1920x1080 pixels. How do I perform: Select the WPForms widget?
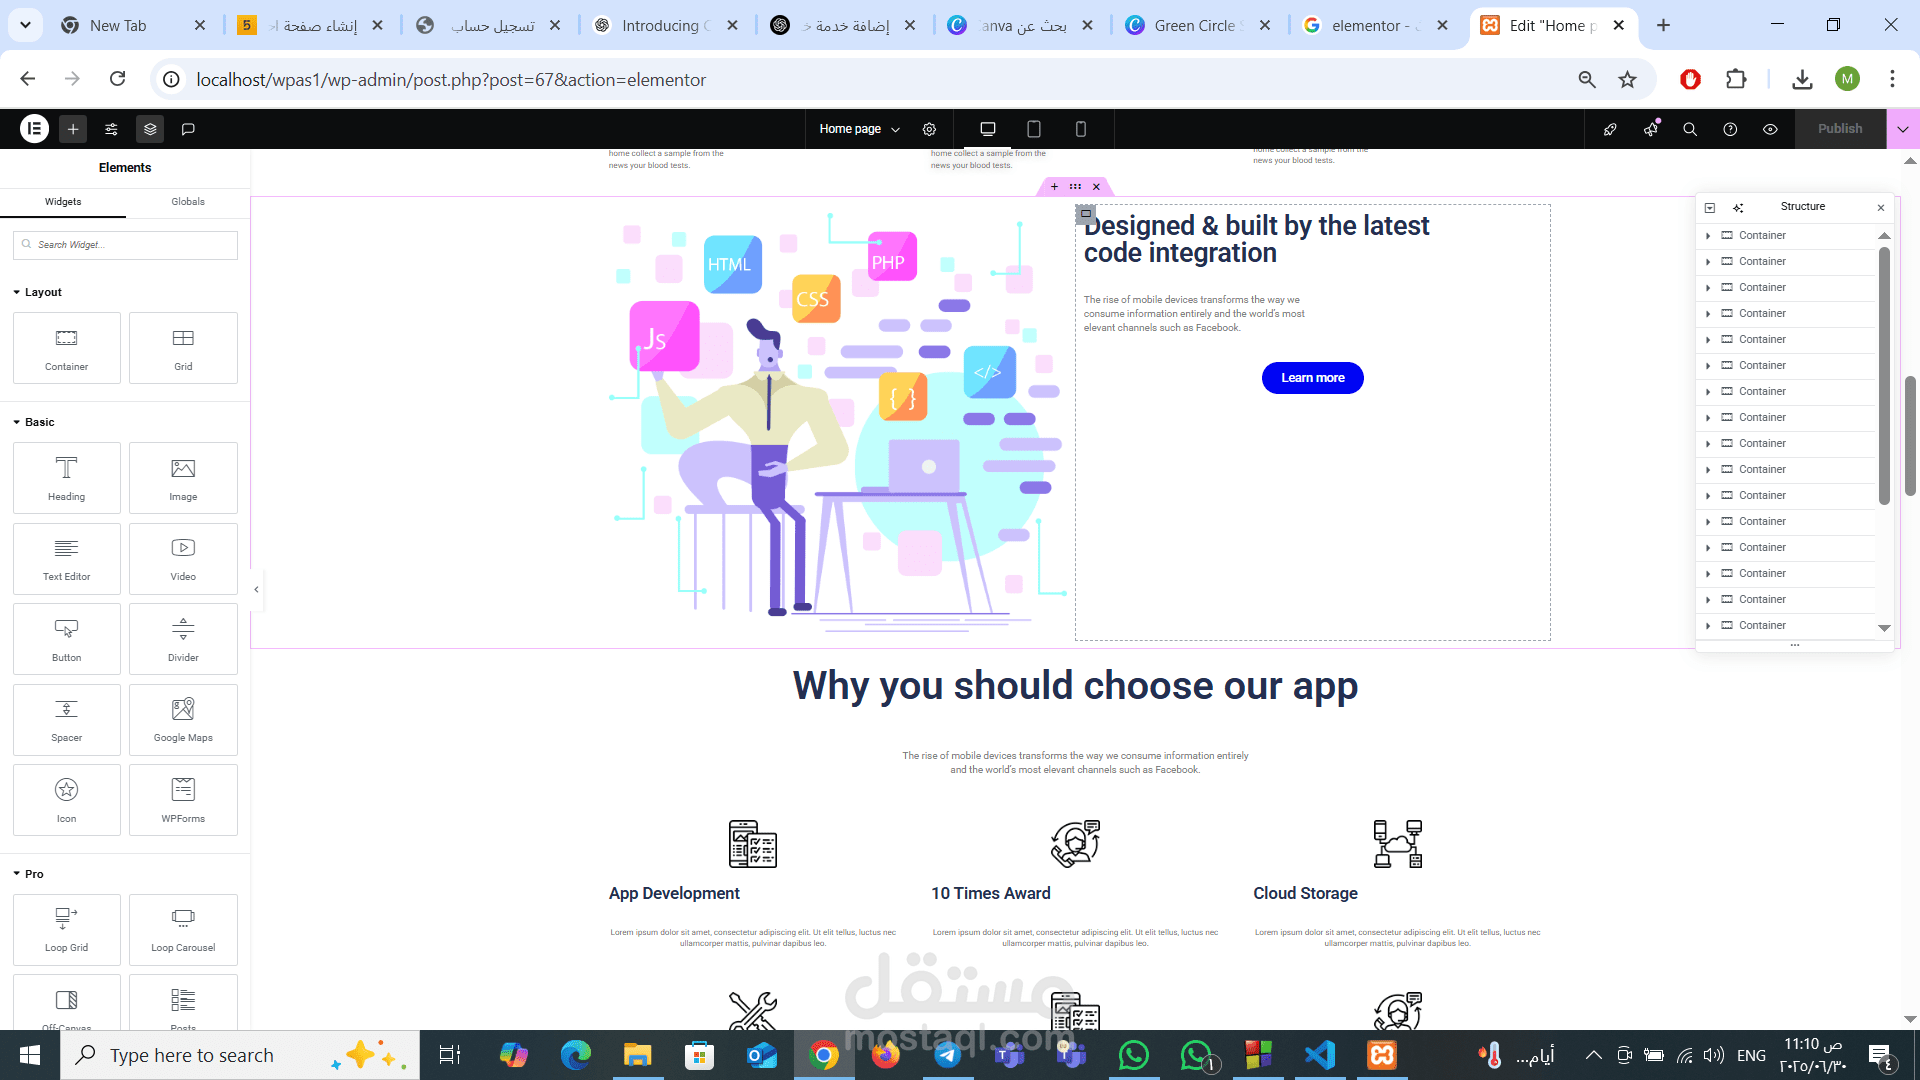point(183,800)
